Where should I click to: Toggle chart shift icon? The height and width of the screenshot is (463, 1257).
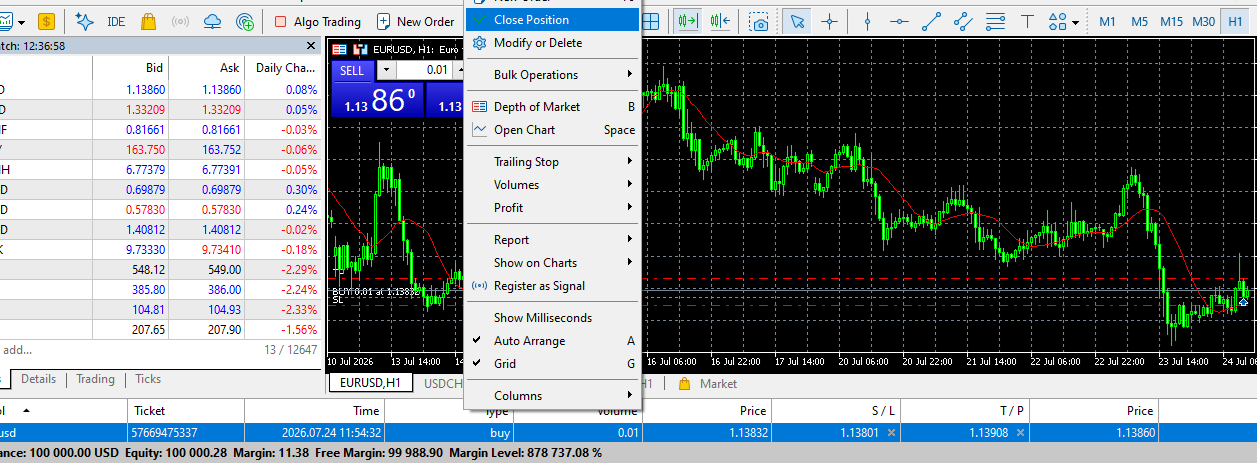click(x=719, y=21)
